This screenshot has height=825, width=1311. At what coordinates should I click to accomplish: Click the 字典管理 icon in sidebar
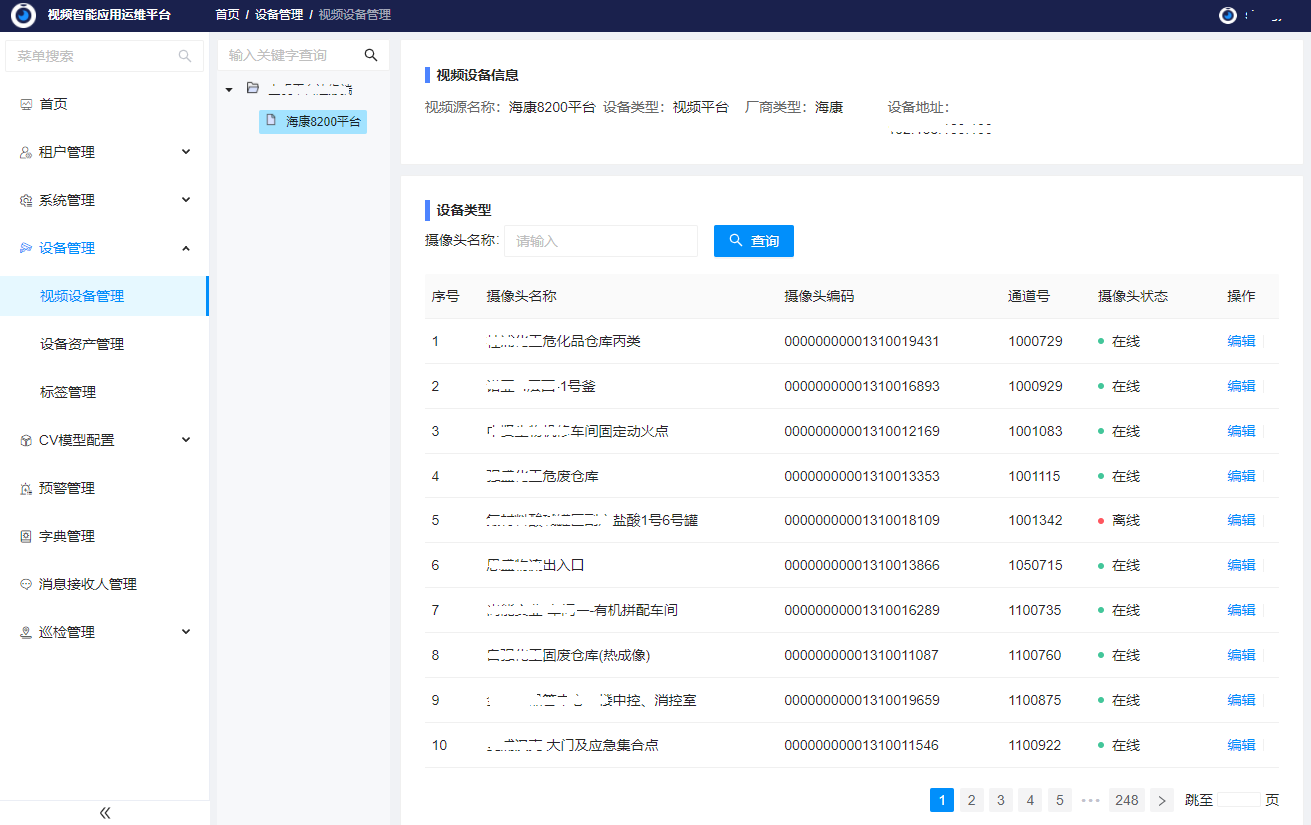(26, 536)
